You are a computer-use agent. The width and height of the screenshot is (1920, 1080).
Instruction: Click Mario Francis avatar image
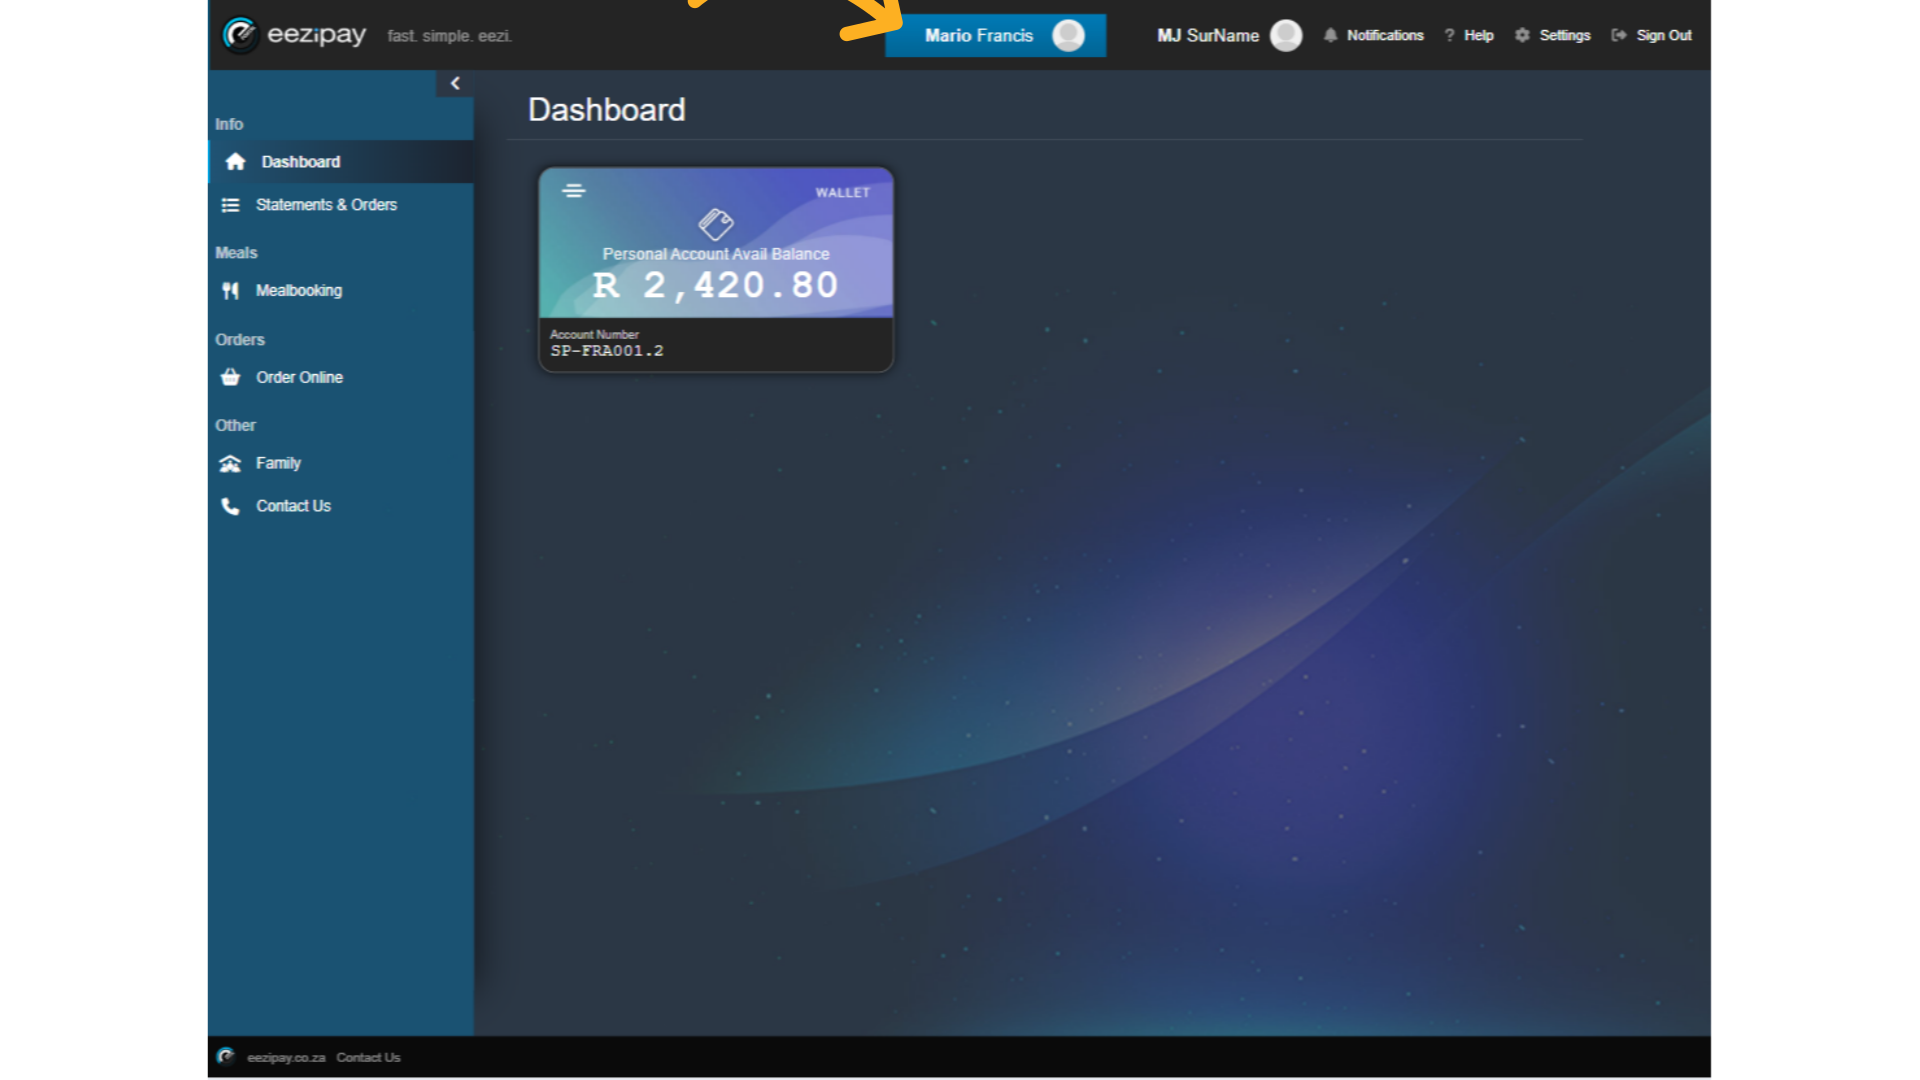1068,36
